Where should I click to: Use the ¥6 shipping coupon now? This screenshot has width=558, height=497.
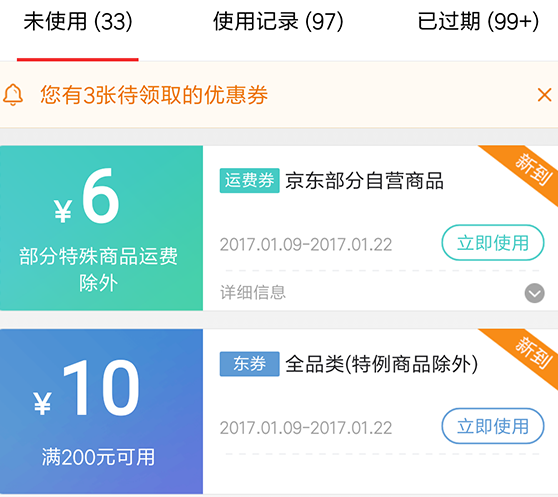pos(493,243)
